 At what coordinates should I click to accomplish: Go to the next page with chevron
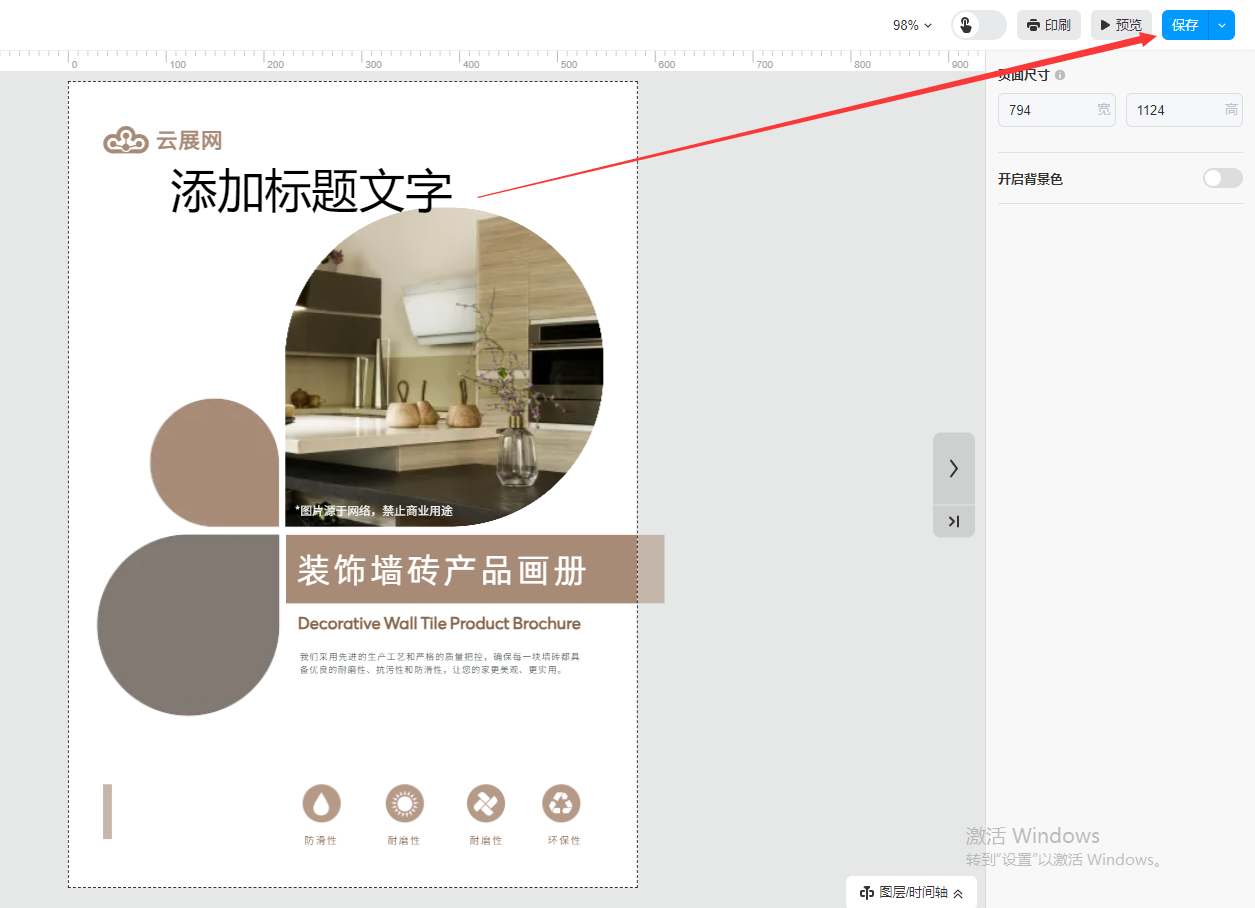(x=953, y=468)
